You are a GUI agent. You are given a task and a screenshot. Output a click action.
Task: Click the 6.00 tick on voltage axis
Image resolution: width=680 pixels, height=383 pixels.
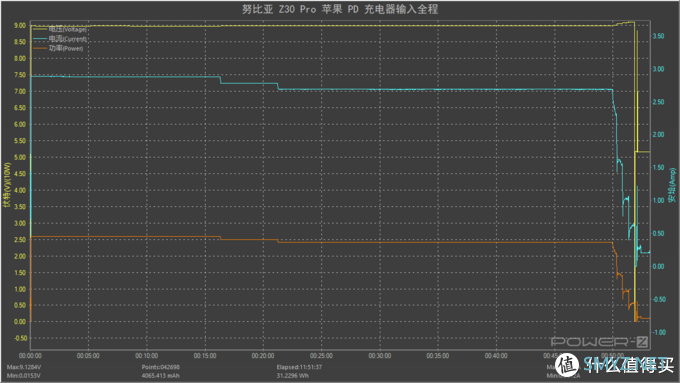[20, 124]
